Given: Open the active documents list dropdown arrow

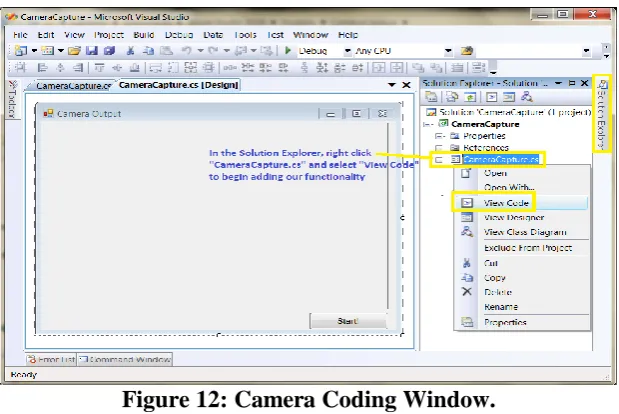Looking at the screenshot, I should coord(392,85).
